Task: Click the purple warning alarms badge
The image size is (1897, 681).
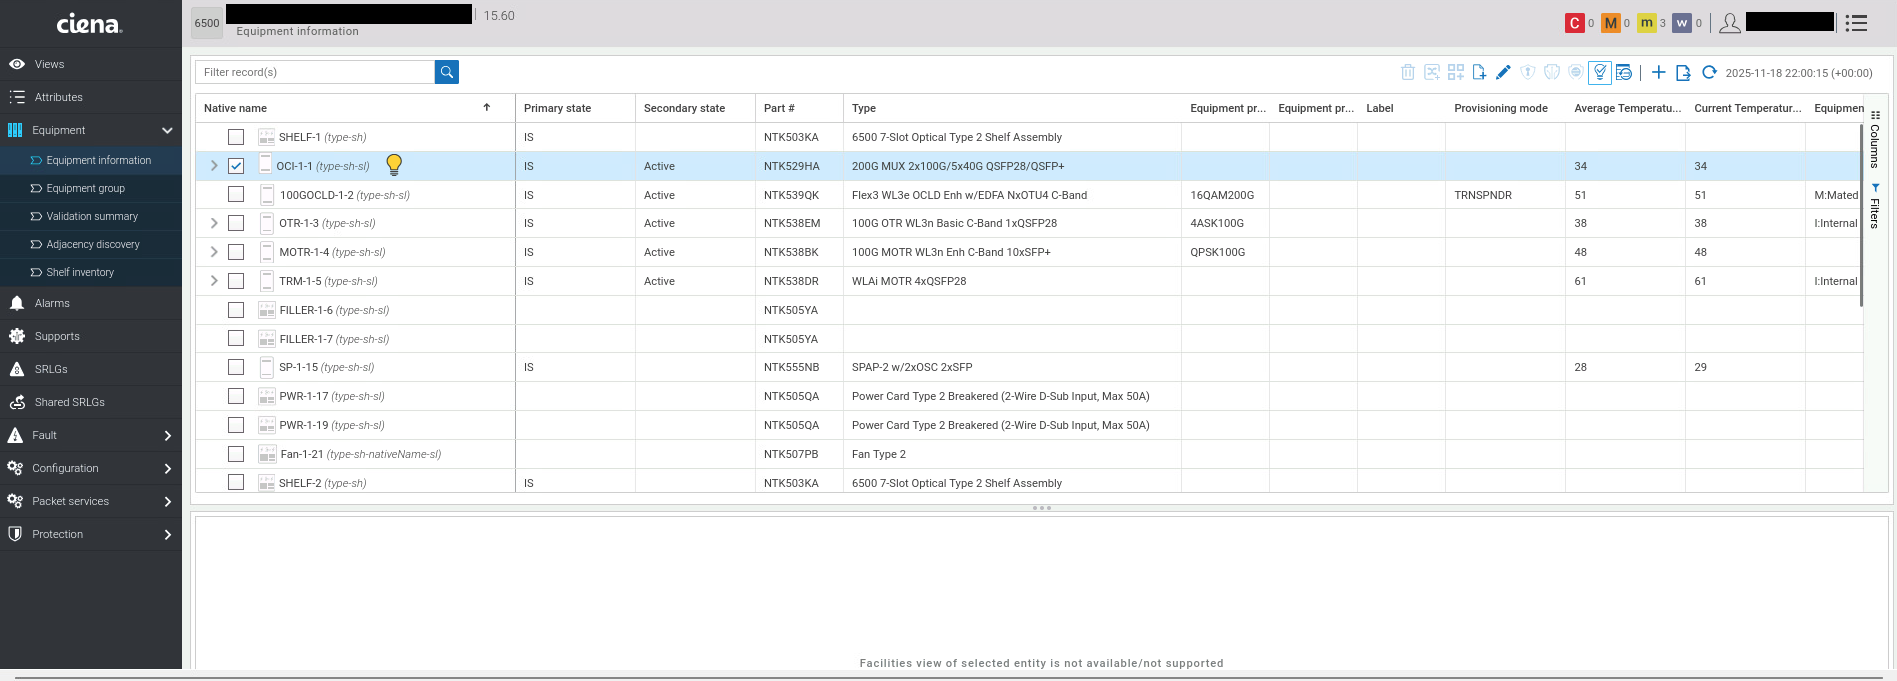Action: pos(1683,23)
